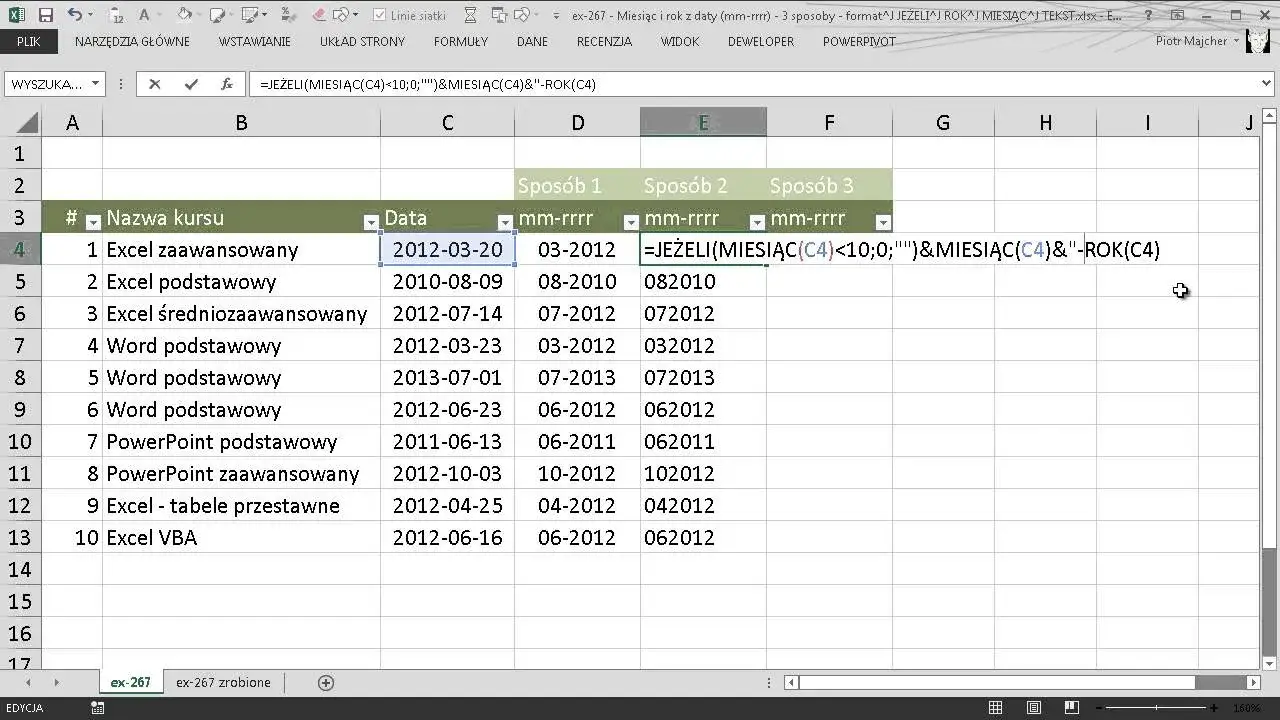Viewport: 1280px width, 720px height.
Task: Open filter dropdown for Data column
Action: pyautogui.click(x=505, y=222)
